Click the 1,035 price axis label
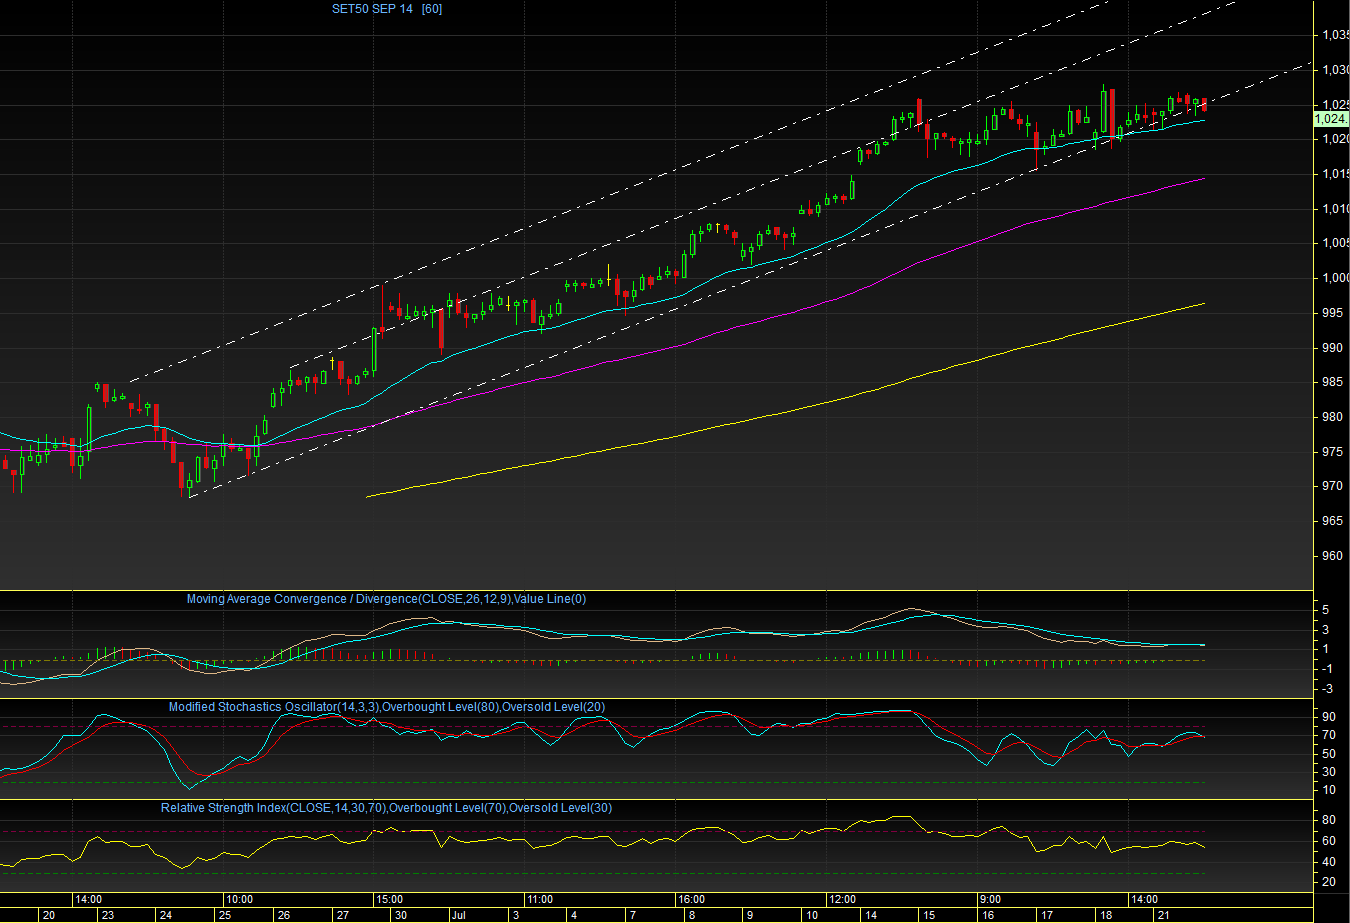This screenshot has width=1350, height=923. 1335,35
